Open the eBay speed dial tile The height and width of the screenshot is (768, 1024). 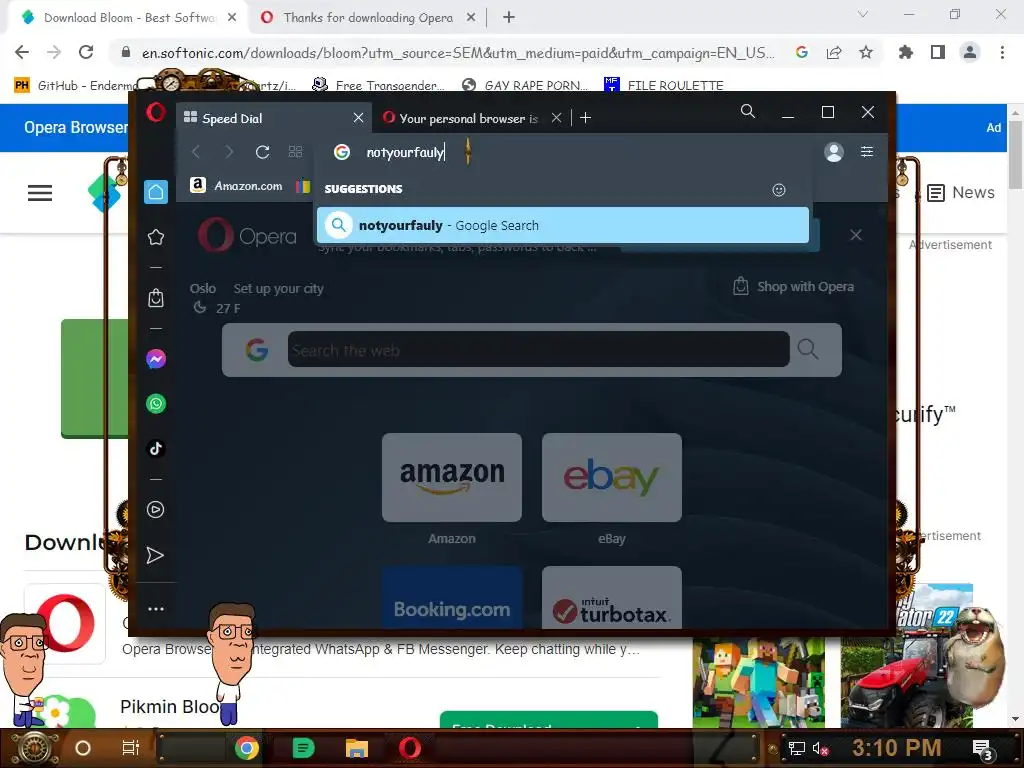[x=612, y=477]
